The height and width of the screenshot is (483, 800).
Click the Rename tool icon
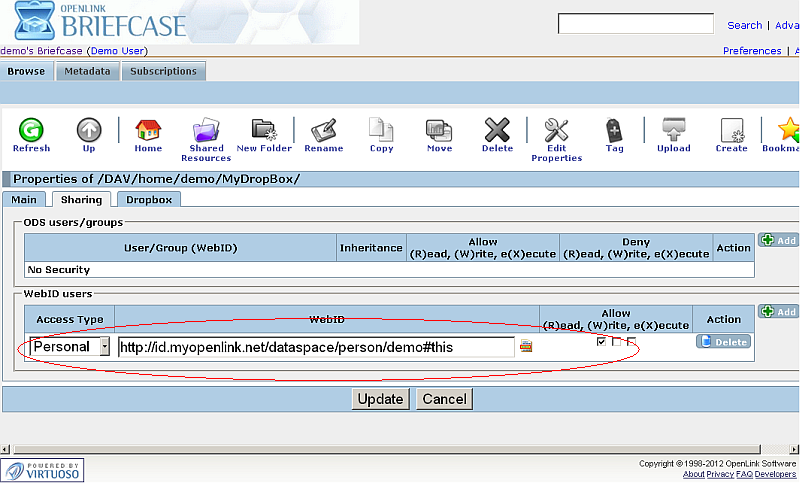(323, 135)
